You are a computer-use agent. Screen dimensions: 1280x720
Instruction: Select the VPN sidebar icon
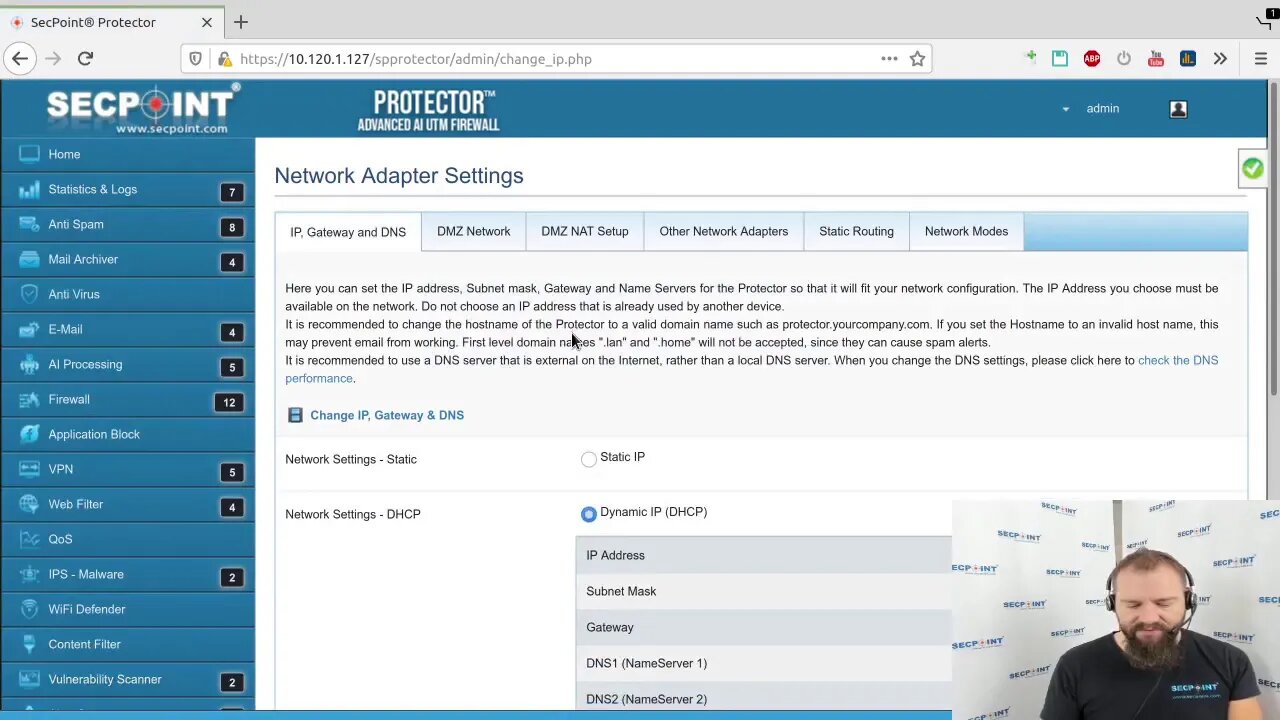[29, 469]
